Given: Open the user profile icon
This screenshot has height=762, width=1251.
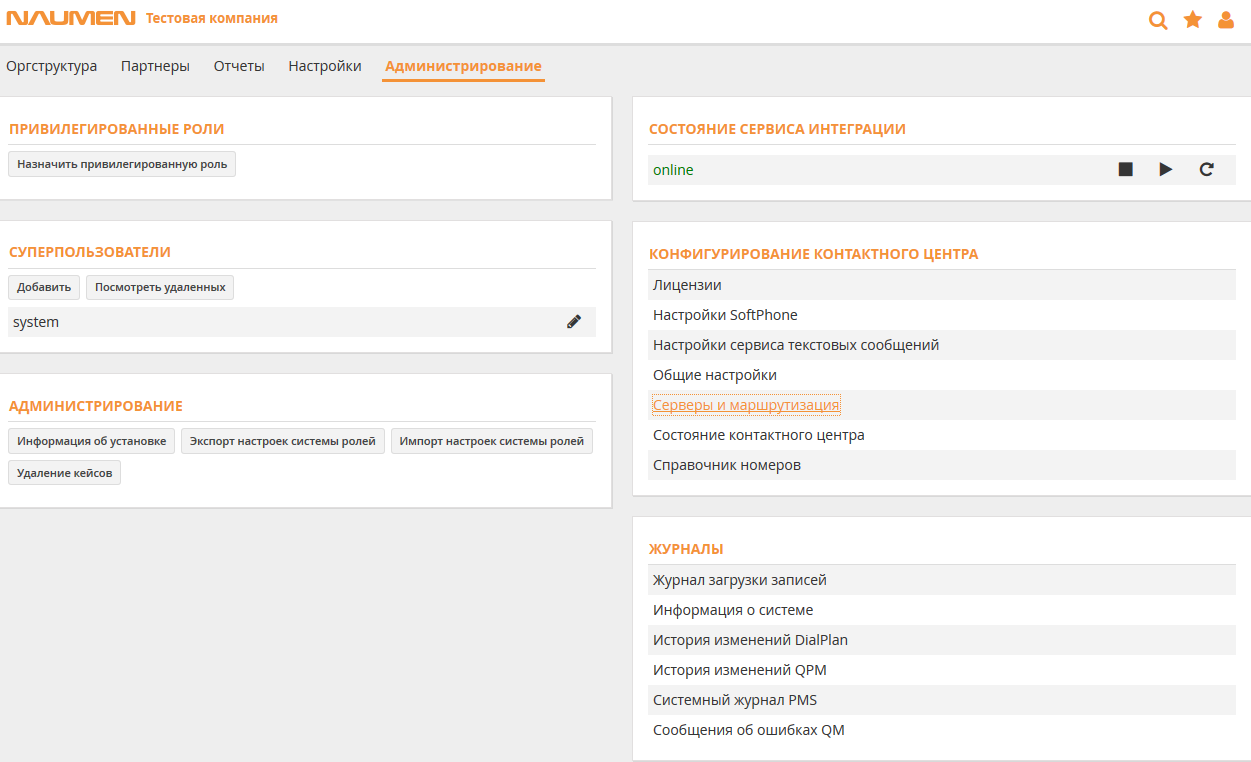Looking at the screenshot, I should click(1226, 20).
